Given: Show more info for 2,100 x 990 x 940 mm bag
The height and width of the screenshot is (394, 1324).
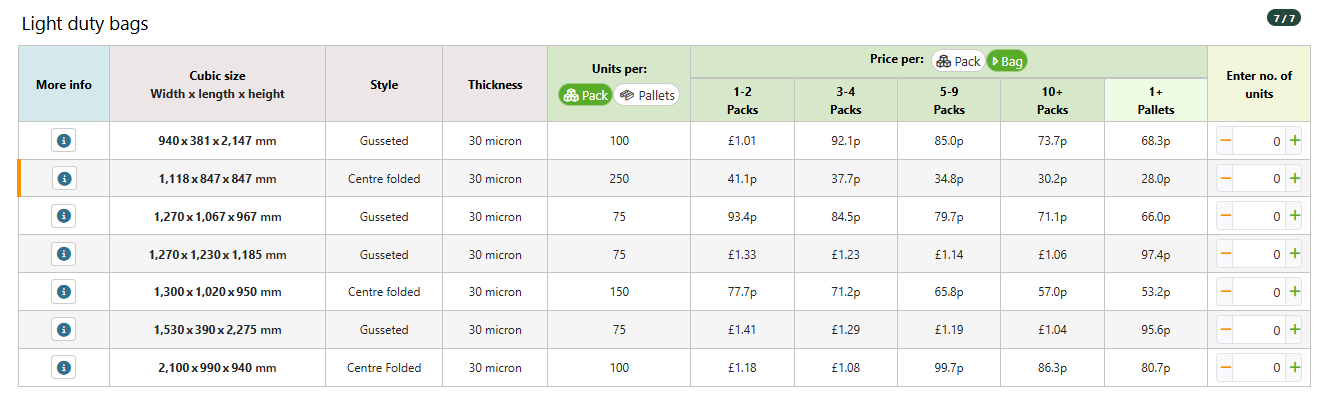Looking at the screenshot, I should [64, 367].
